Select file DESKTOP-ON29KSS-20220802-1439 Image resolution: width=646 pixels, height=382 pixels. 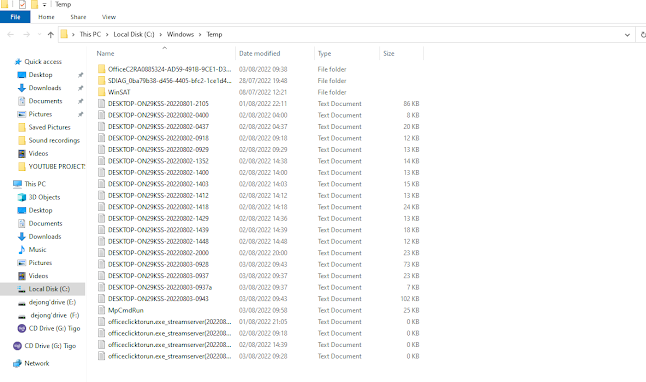coord(158,230)
